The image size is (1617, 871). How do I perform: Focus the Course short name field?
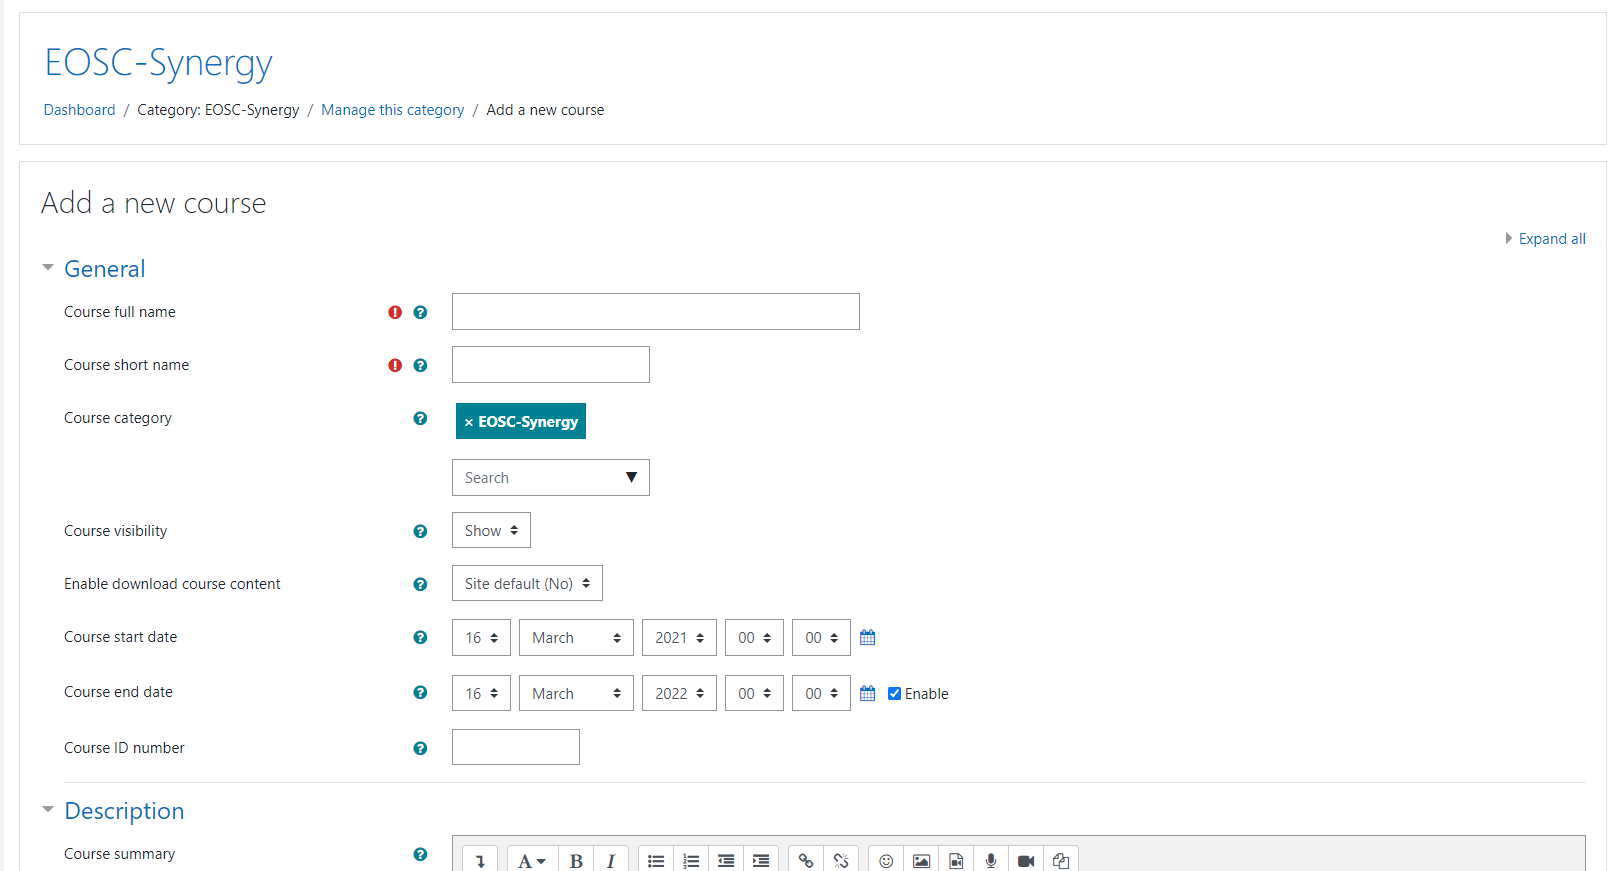pos(551,364)
